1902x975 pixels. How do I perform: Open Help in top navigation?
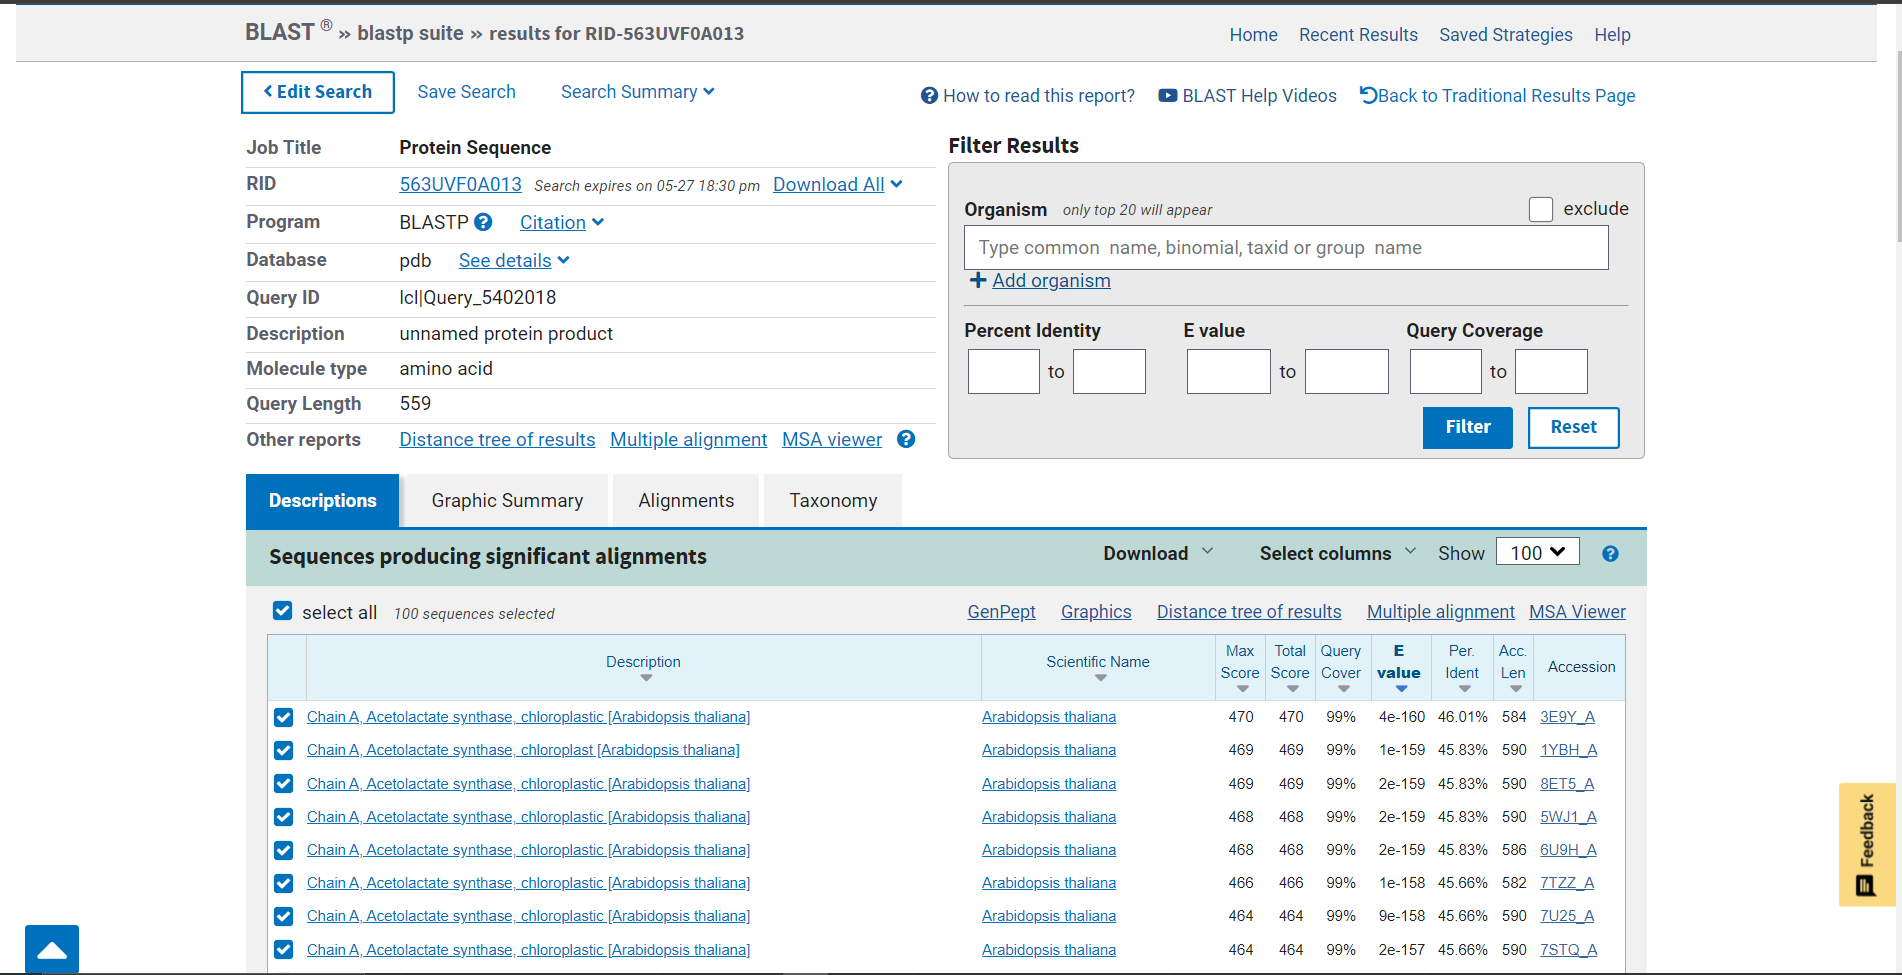point(1612,35)
